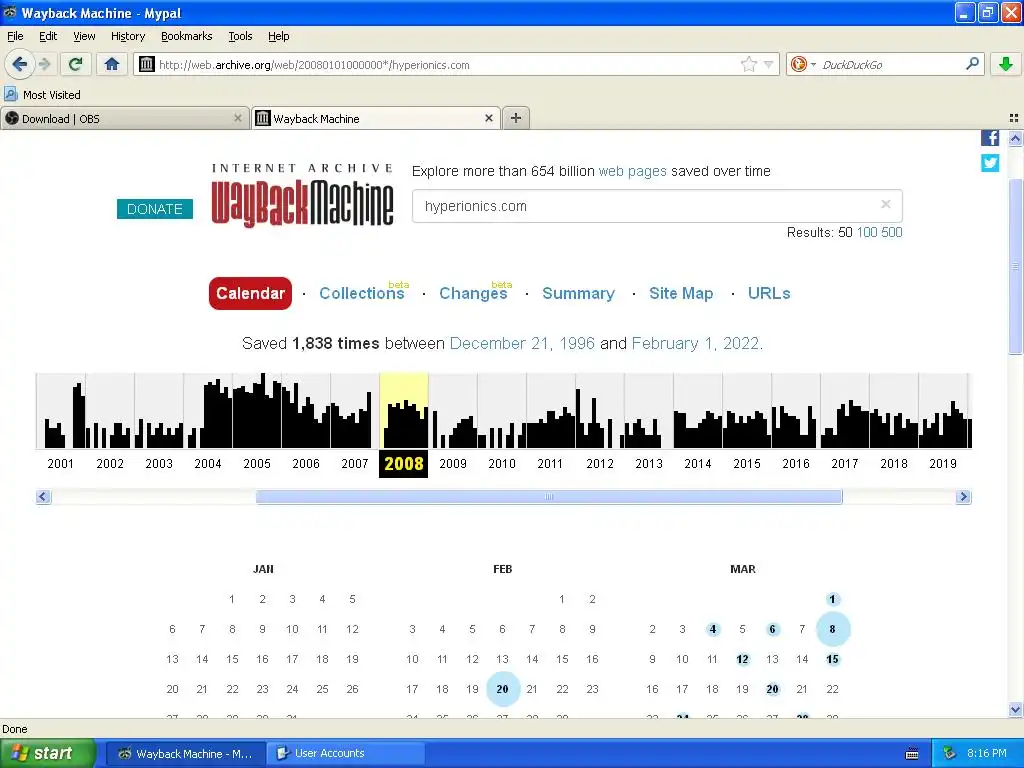
Task: Open the Site Map view
Action: coord(681,293)
